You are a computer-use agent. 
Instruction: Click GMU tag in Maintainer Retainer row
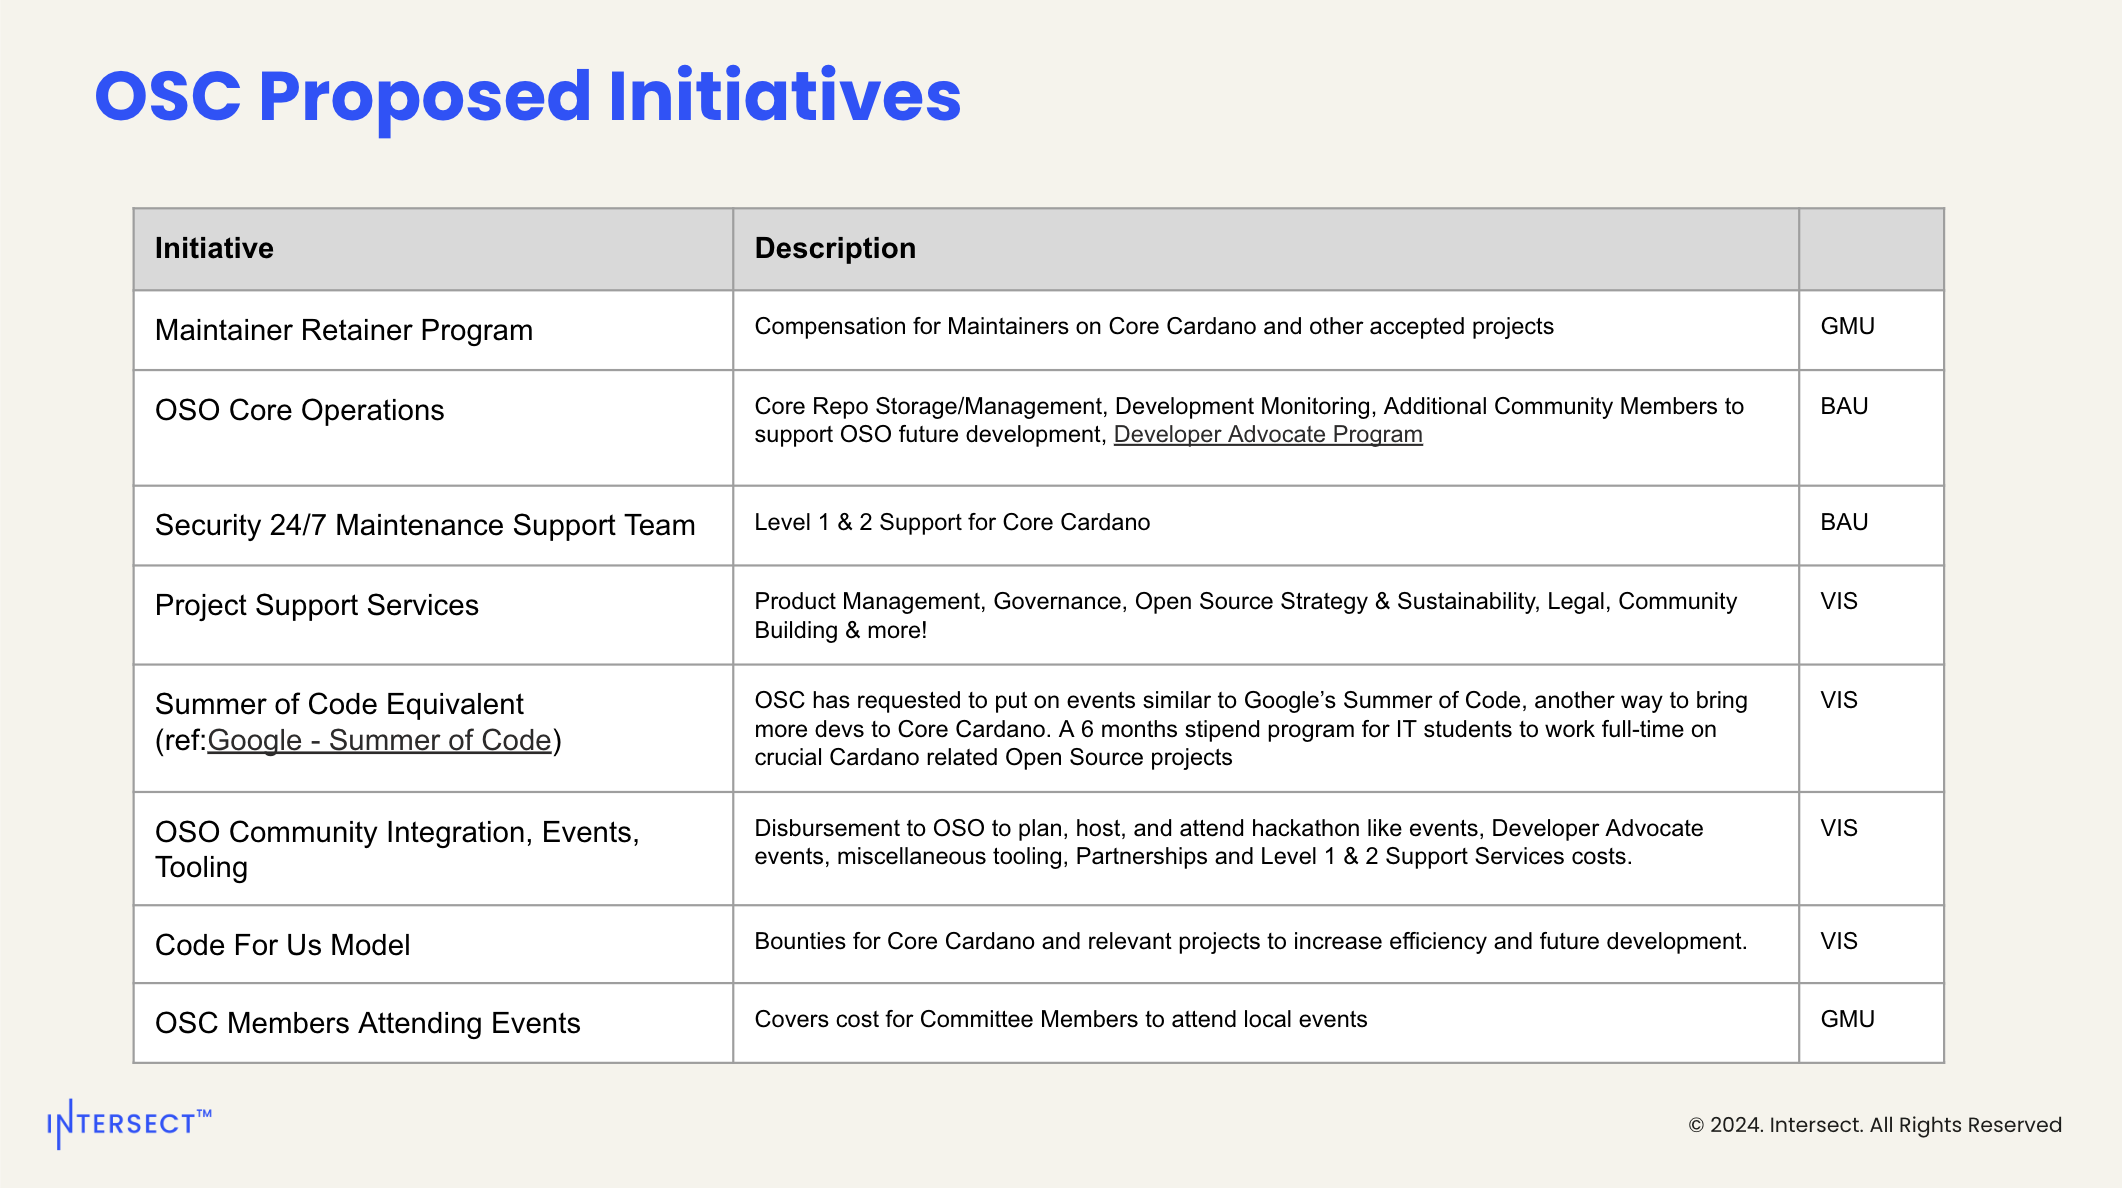click(x=1847, y=327)
